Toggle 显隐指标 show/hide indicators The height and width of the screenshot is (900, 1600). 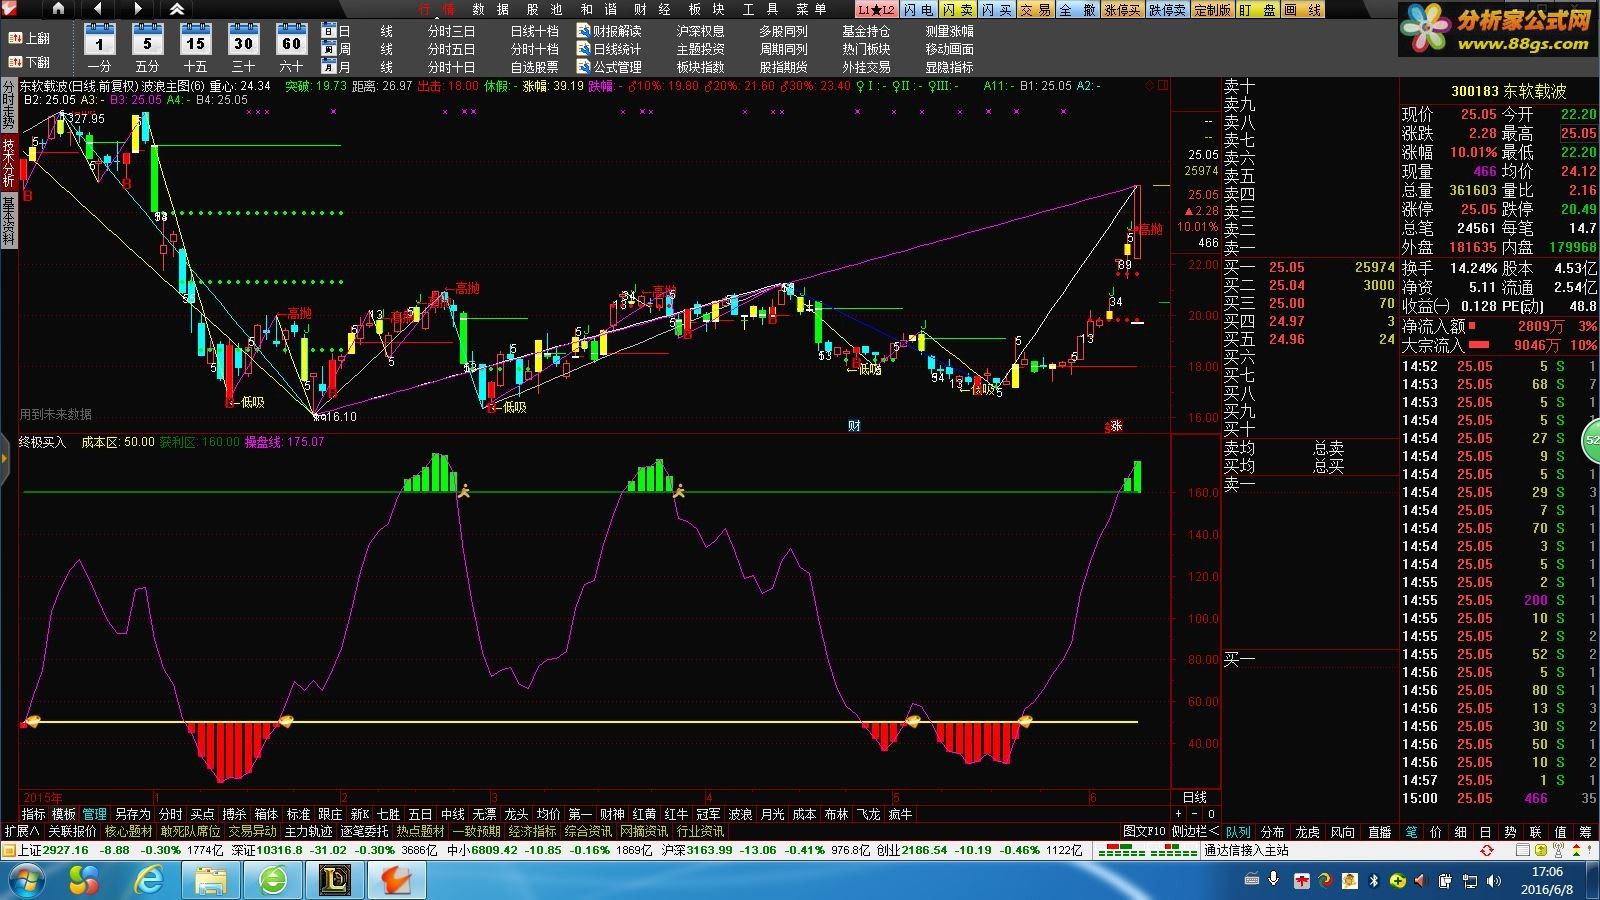[x=949, y=67]
